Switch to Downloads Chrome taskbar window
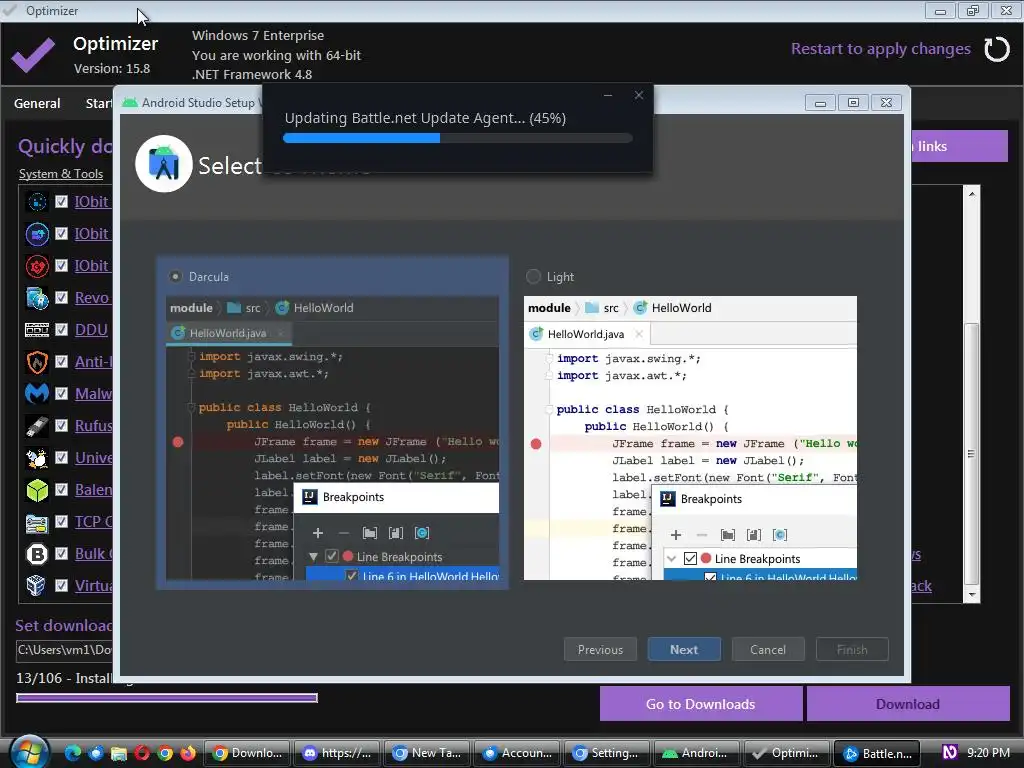 (x=247, y=753)
